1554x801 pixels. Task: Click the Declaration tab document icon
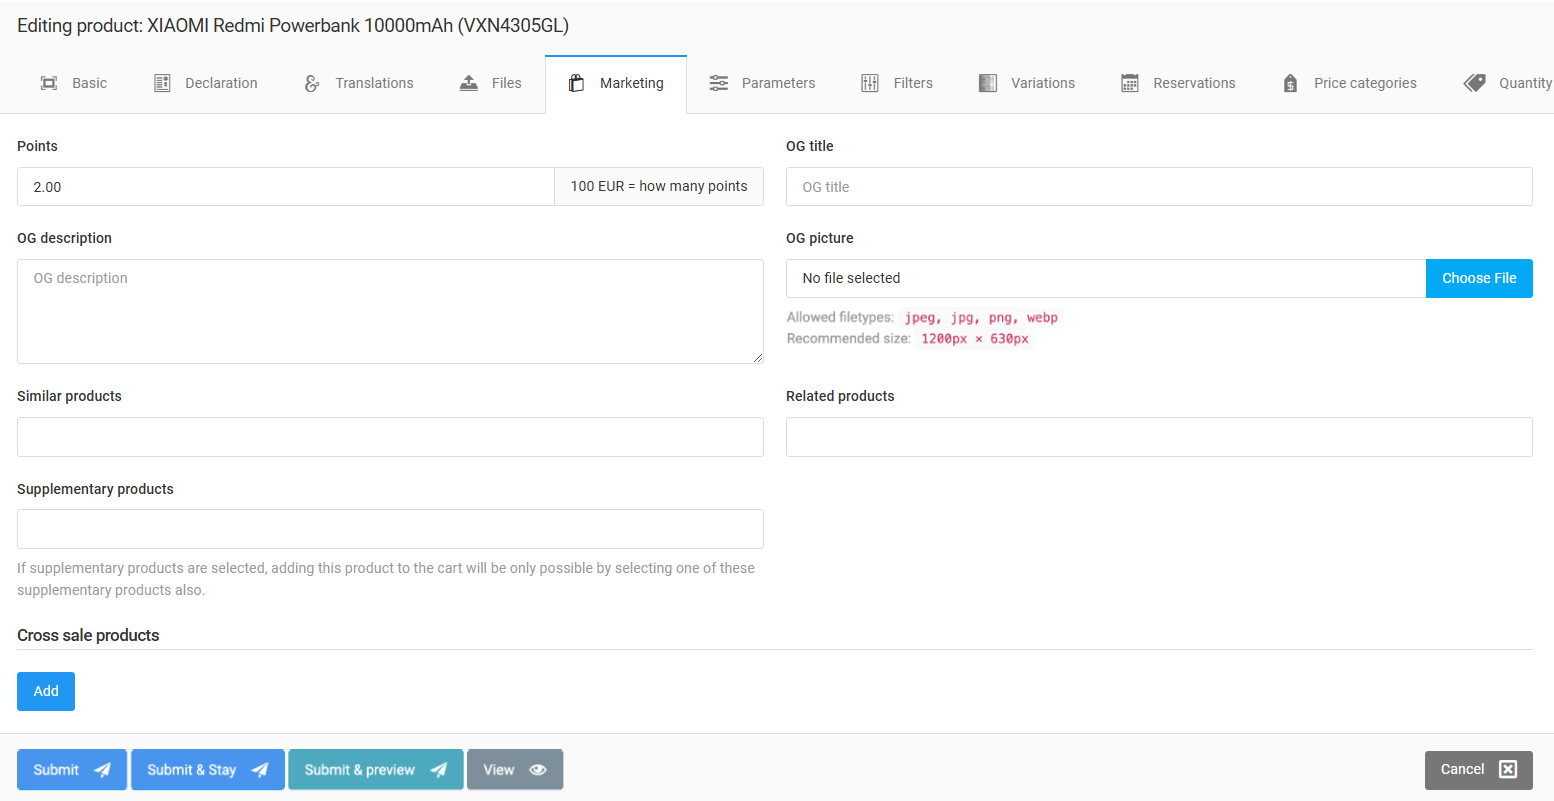click(x=162, y=83)
